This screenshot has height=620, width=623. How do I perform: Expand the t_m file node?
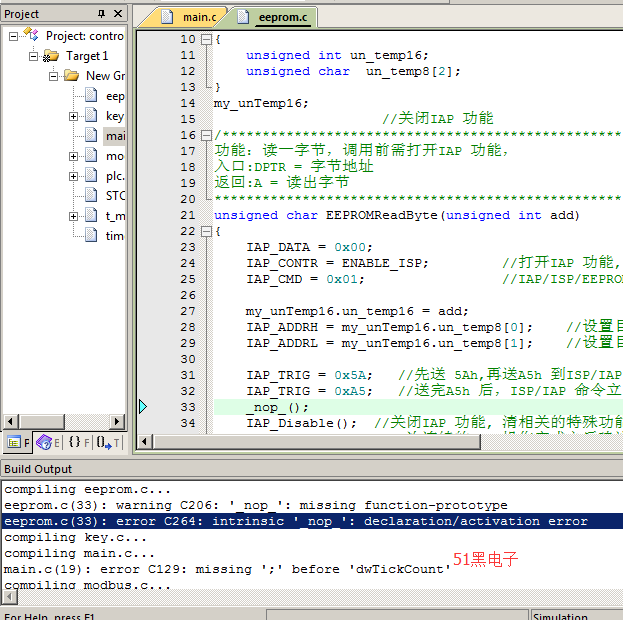tap(73, 216)
